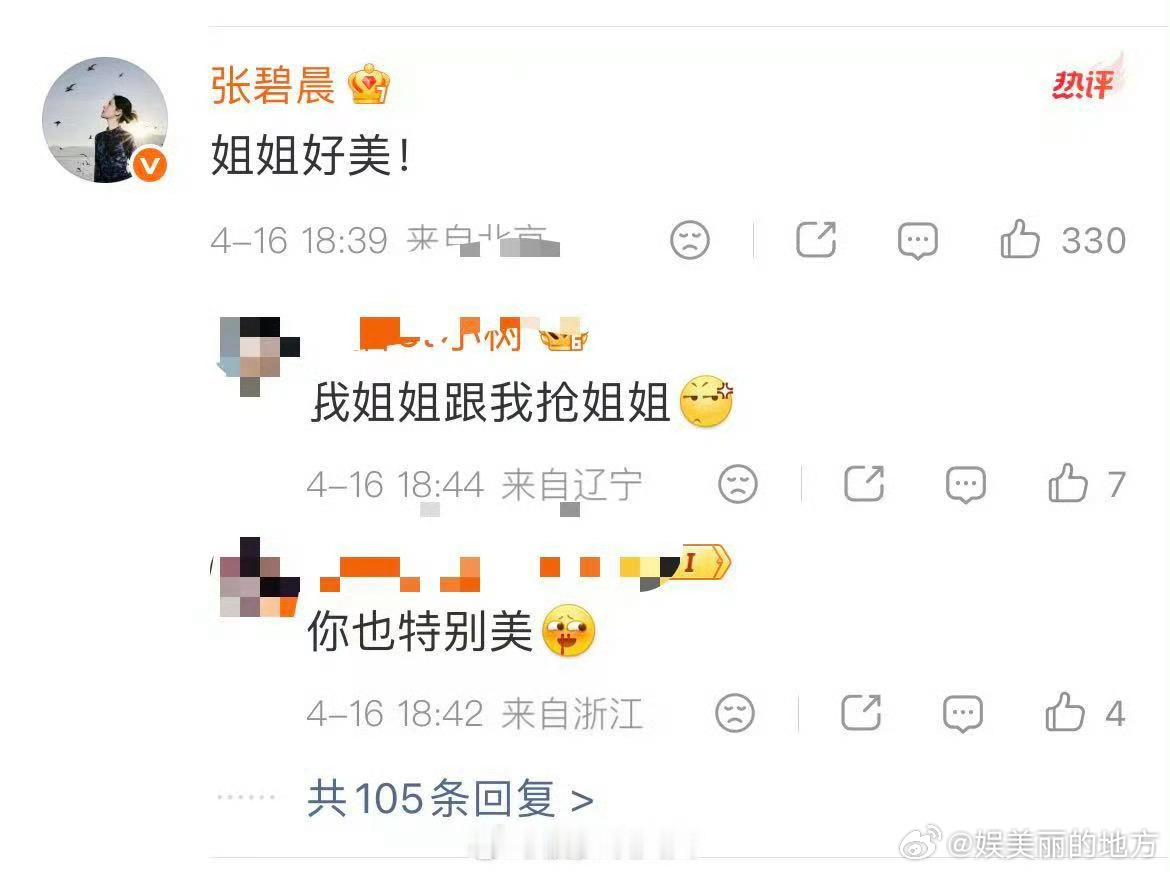Tap the yellow level badge on second replier
This screenshot has height=872, width=1170.
coord(703,563)
